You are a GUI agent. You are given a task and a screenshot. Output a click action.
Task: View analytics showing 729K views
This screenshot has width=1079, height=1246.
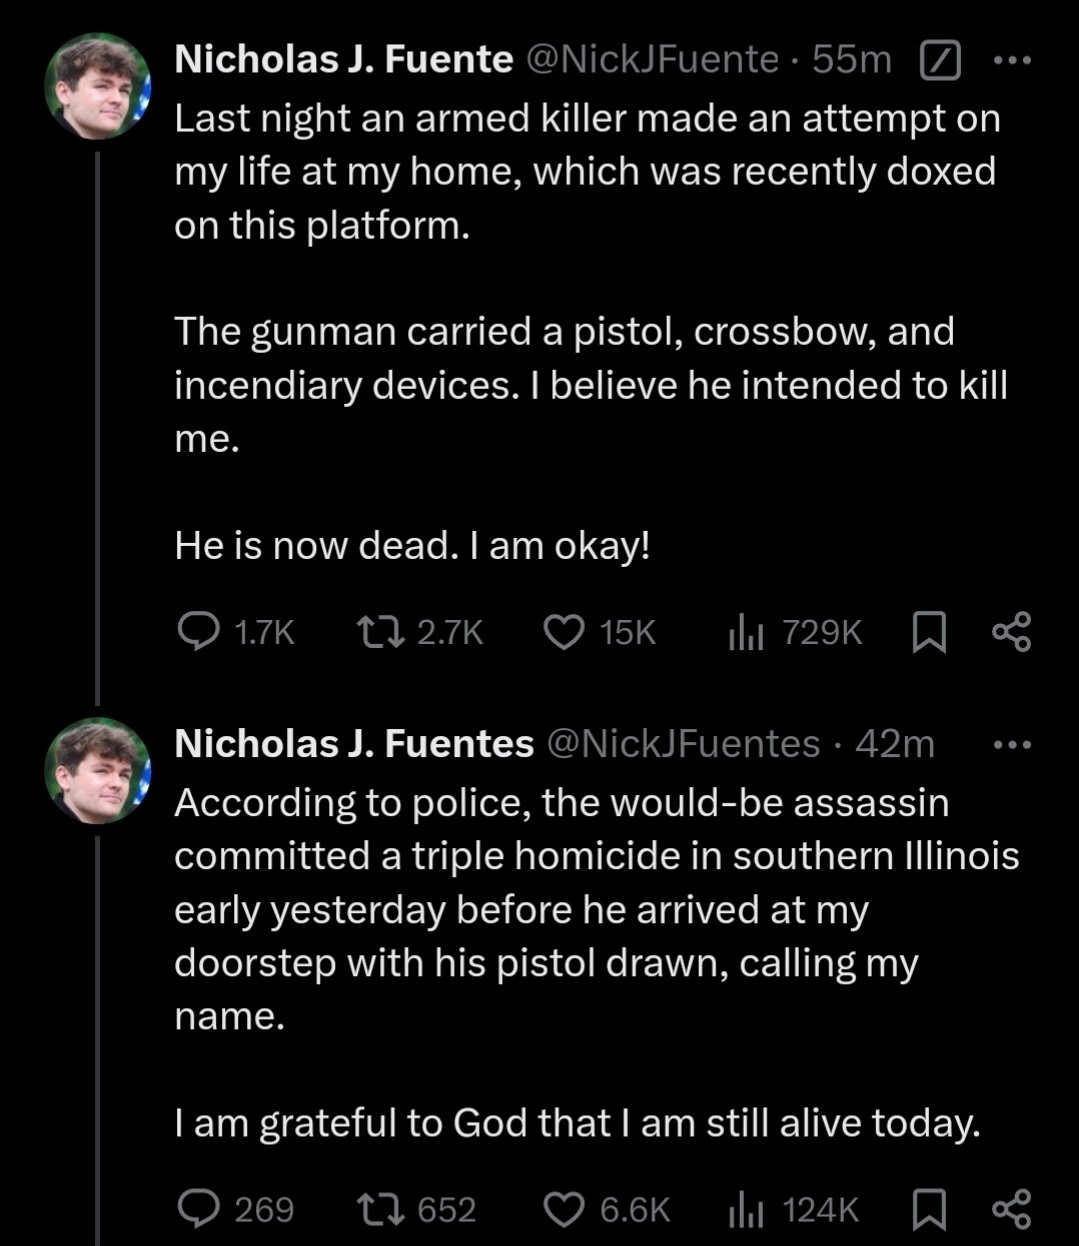[747, 632]
